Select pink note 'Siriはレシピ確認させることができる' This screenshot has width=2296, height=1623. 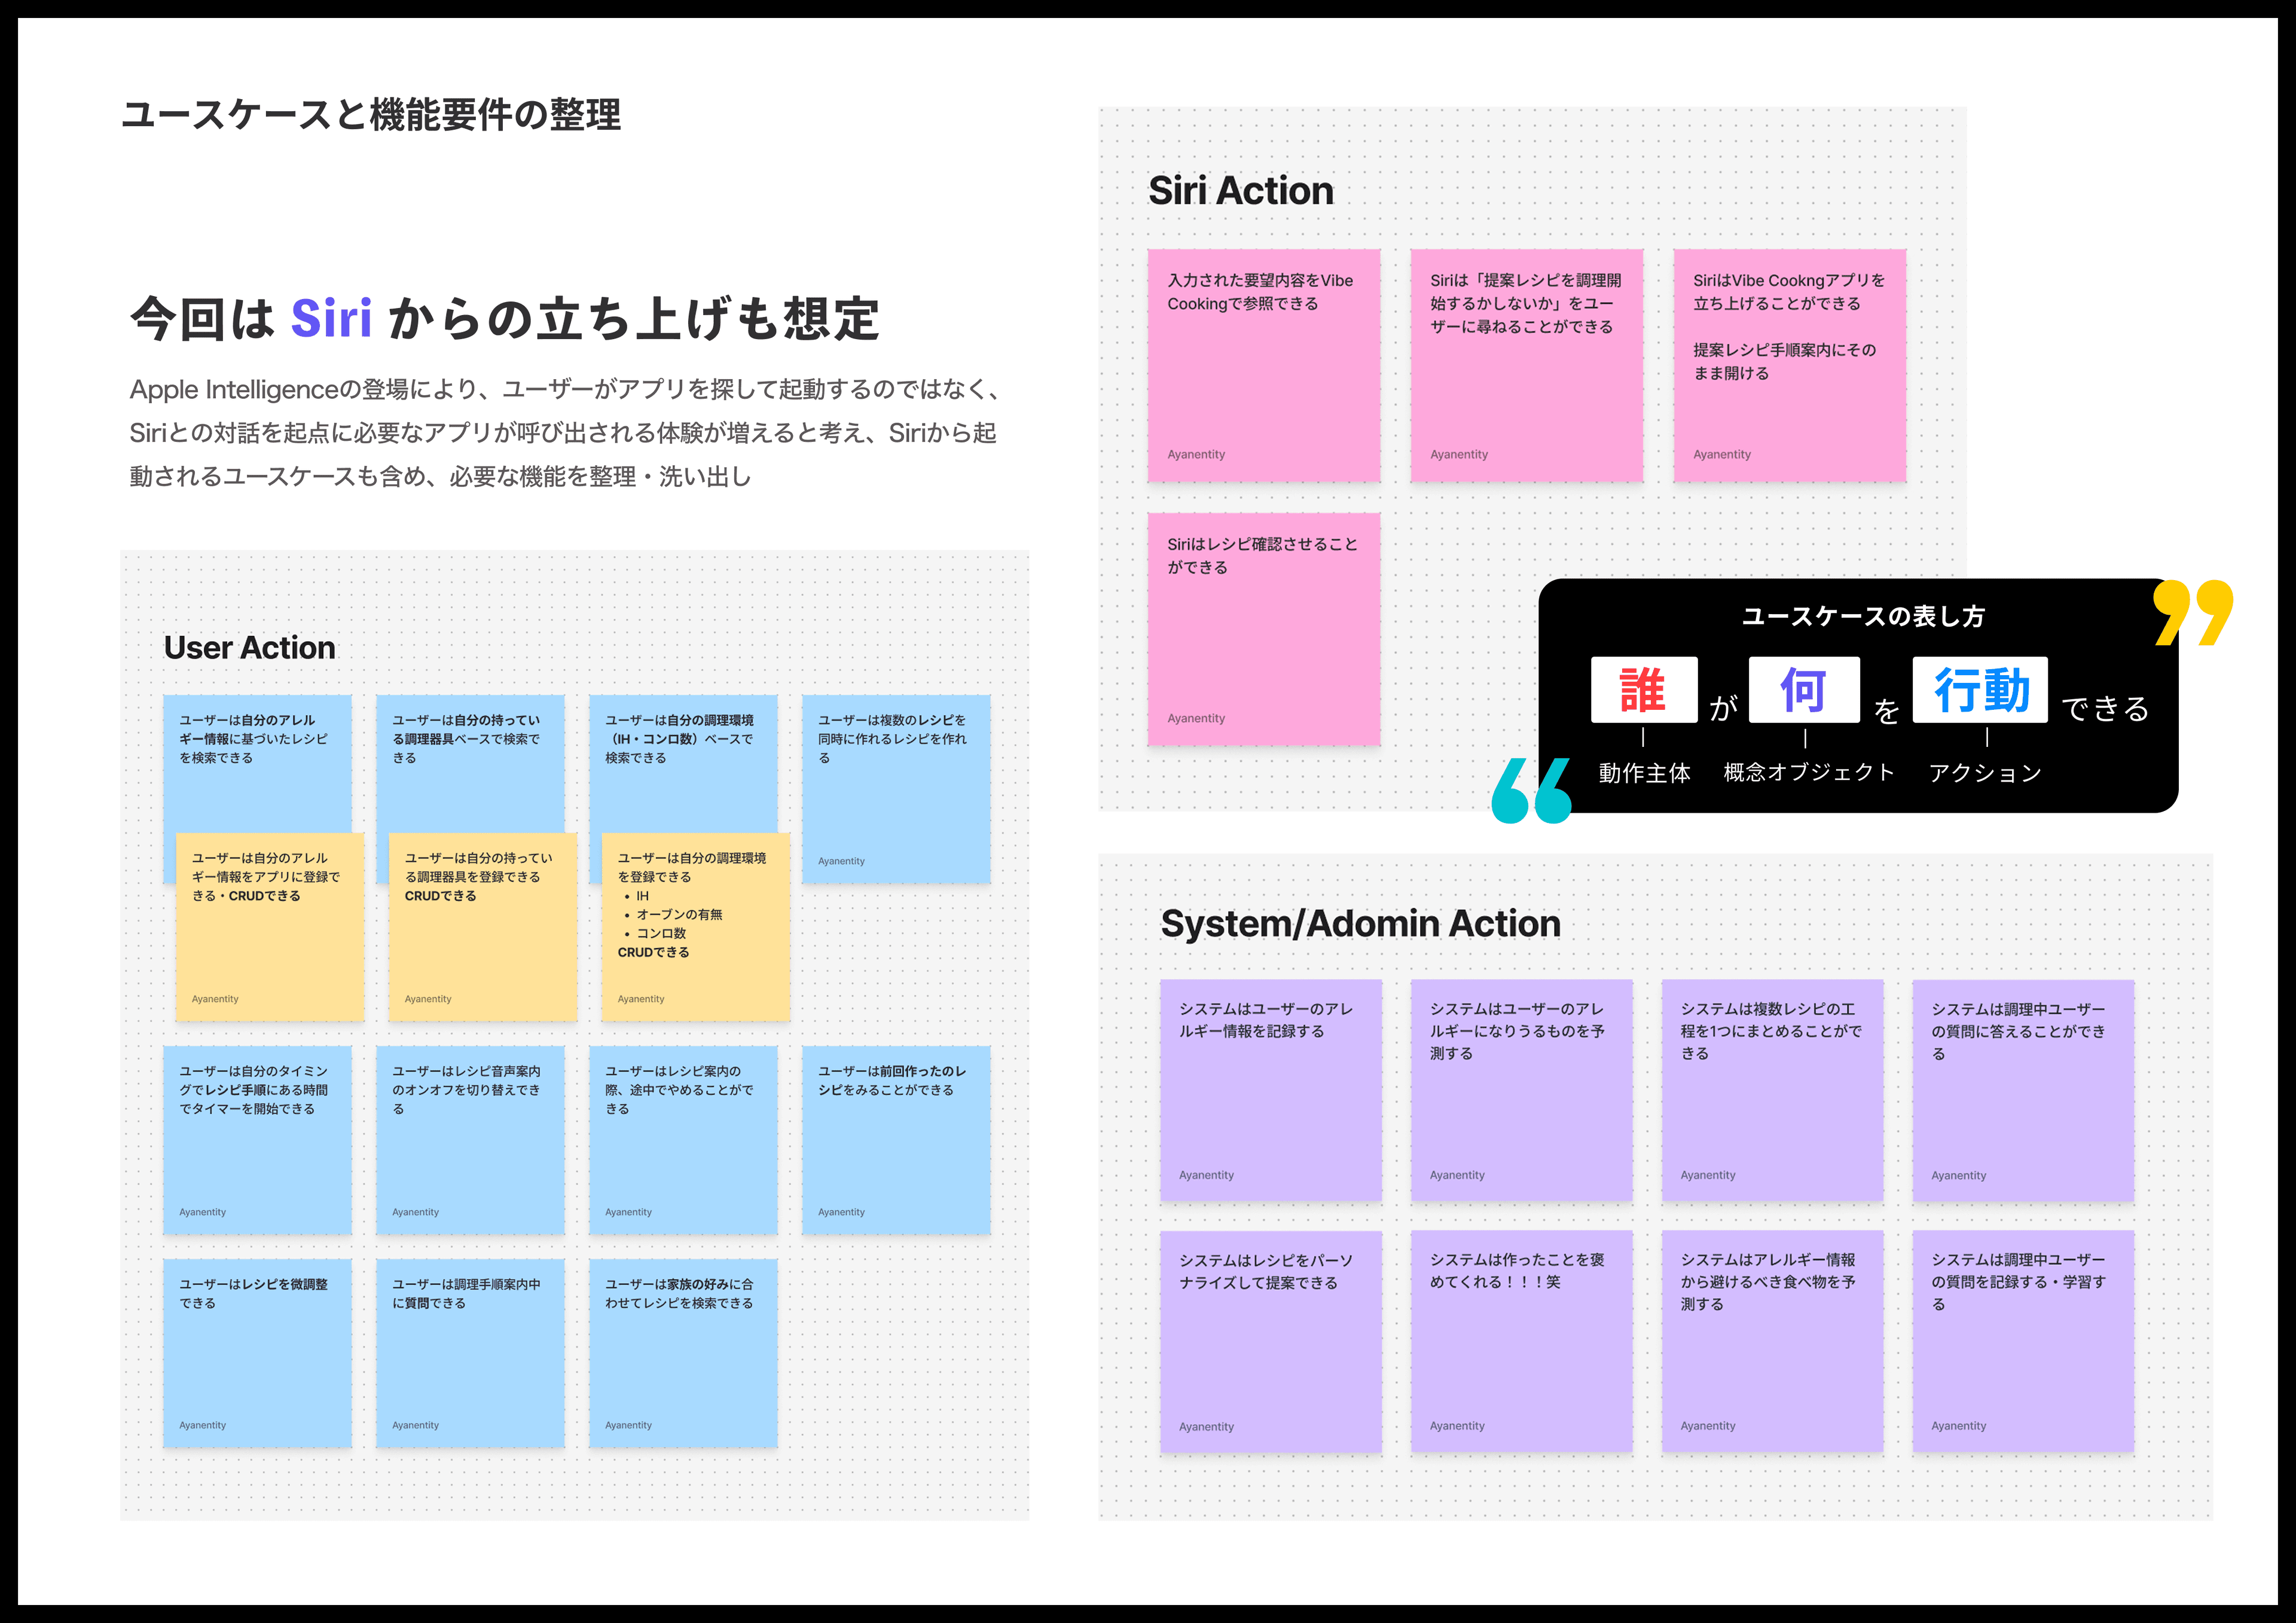click(1264, 629)
